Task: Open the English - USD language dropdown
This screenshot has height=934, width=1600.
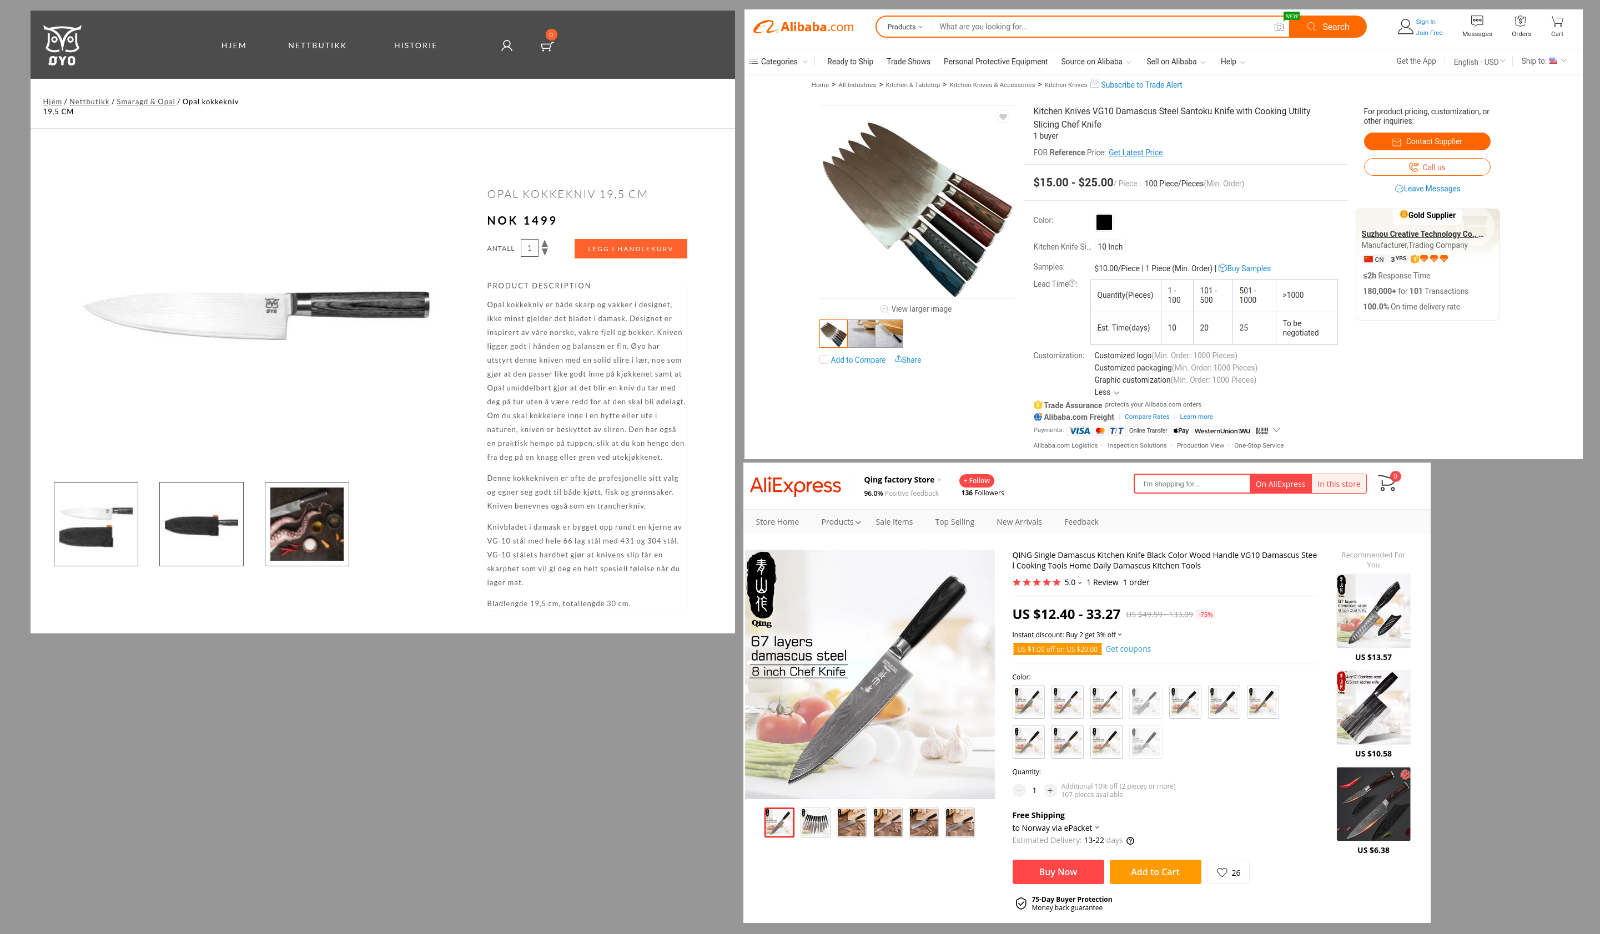Action: coord(1479,62)
